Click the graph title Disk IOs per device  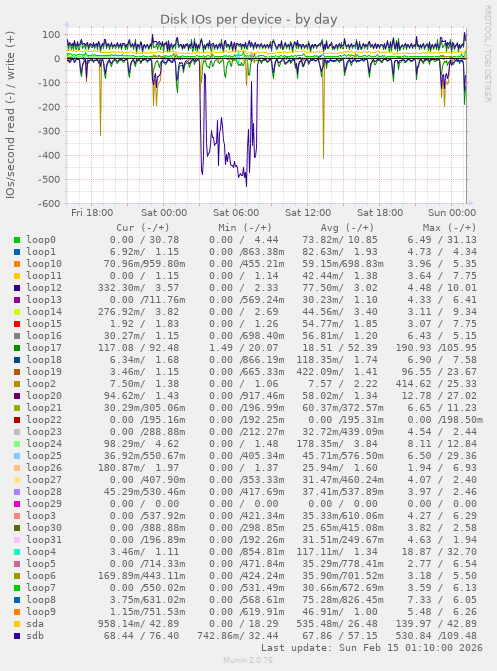249,19
